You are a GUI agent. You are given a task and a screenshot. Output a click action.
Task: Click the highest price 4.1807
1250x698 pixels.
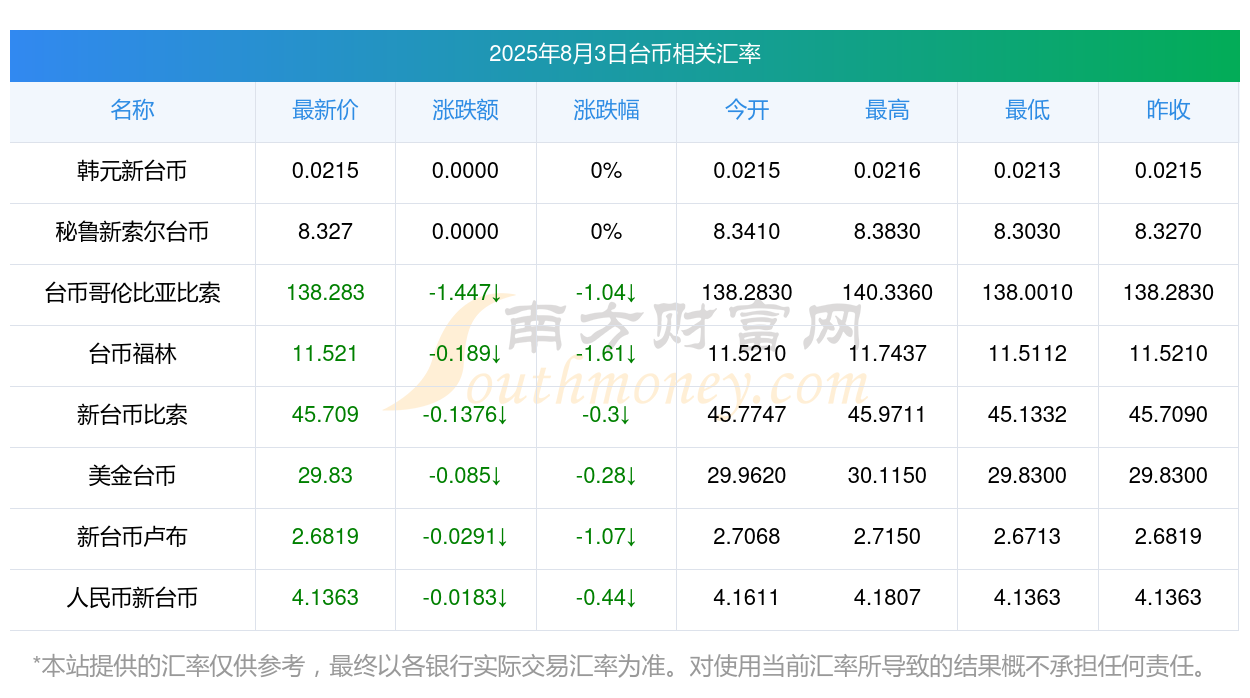pyautogui.click(x=887, y=598)
